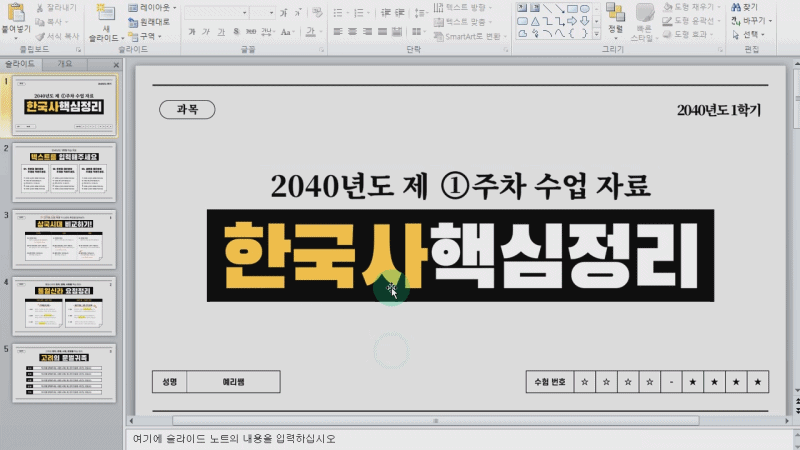800x450 pixels.
Task: Toggle bold 가 formatting
Action: tap(192, 32)
